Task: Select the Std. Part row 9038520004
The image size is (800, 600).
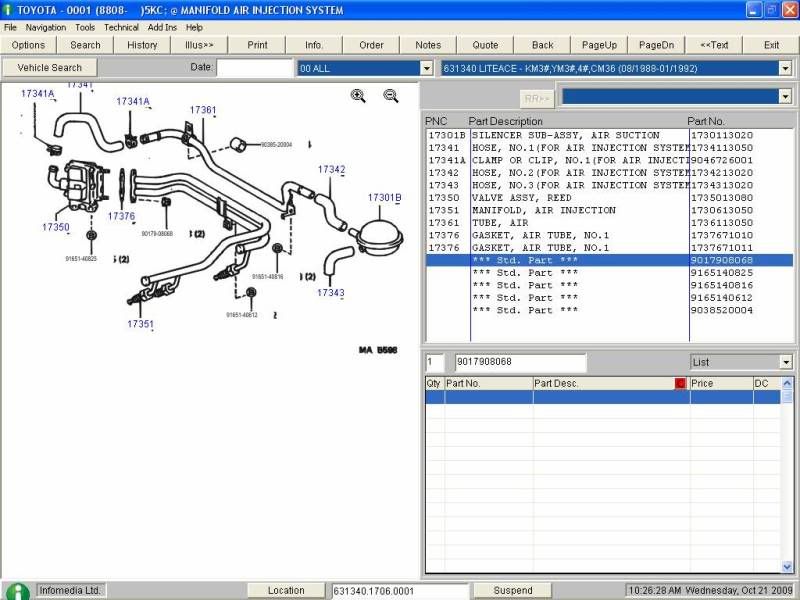Action: tap(609, 310)
